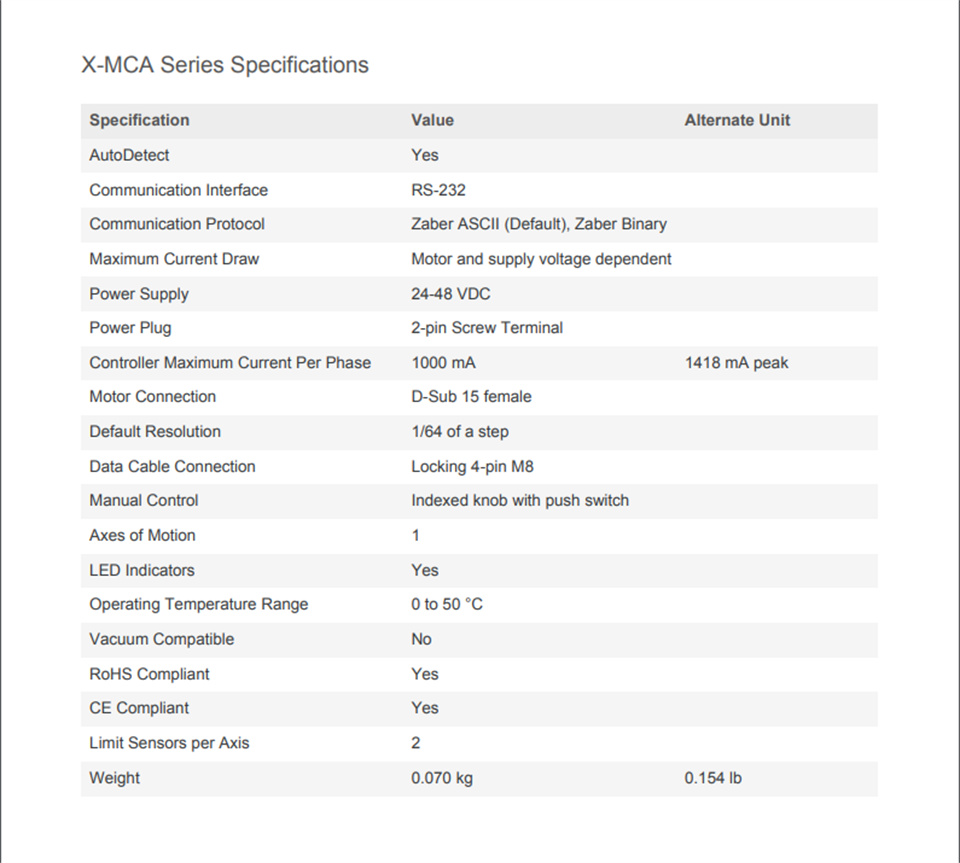The width and height of the screenshot is (960, 863).
Task: Select the Operating Temperature Range label
Action: tap(198, 604)
